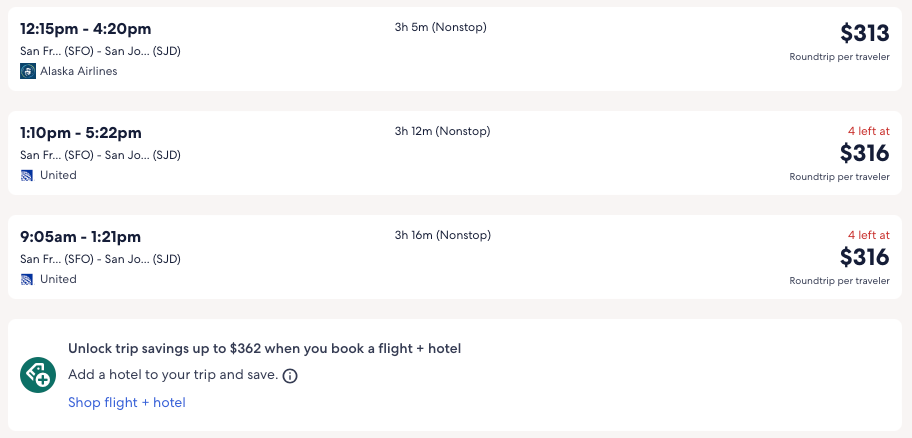
Task: Click the Alaska Airlines carrier name
Action: (78, 71)
